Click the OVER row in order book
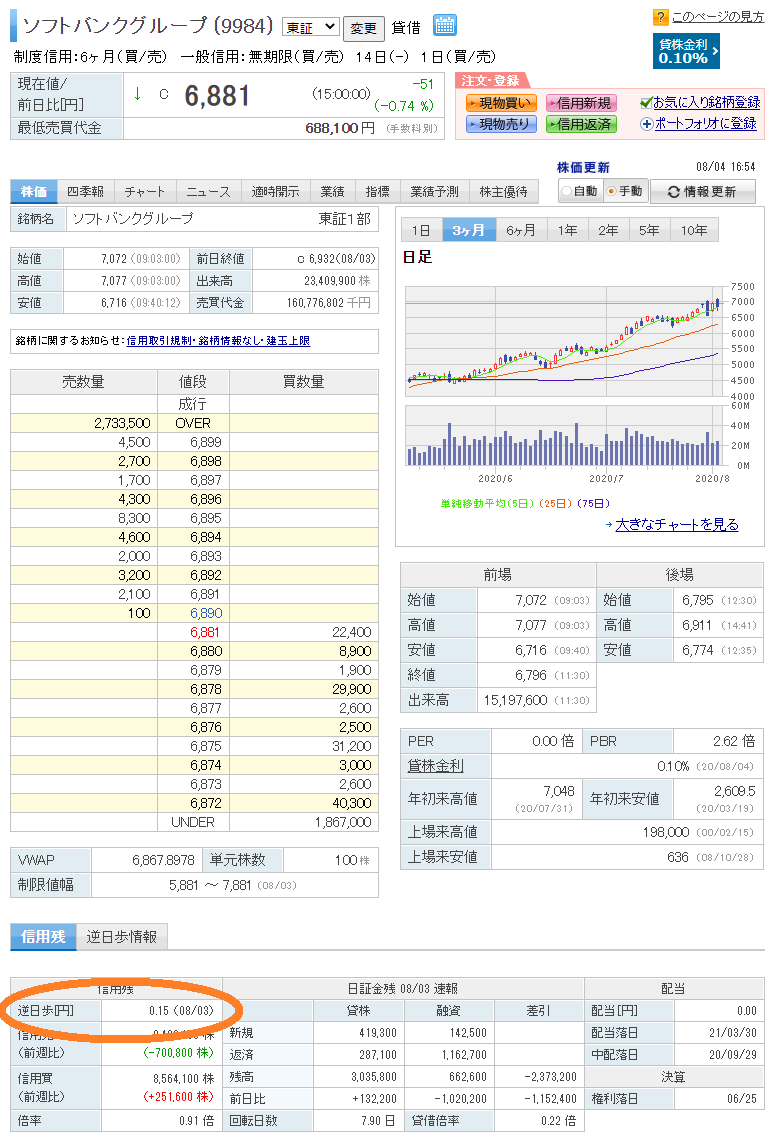The width and height of the screenshot is (773, 1143). pos(195,424)
